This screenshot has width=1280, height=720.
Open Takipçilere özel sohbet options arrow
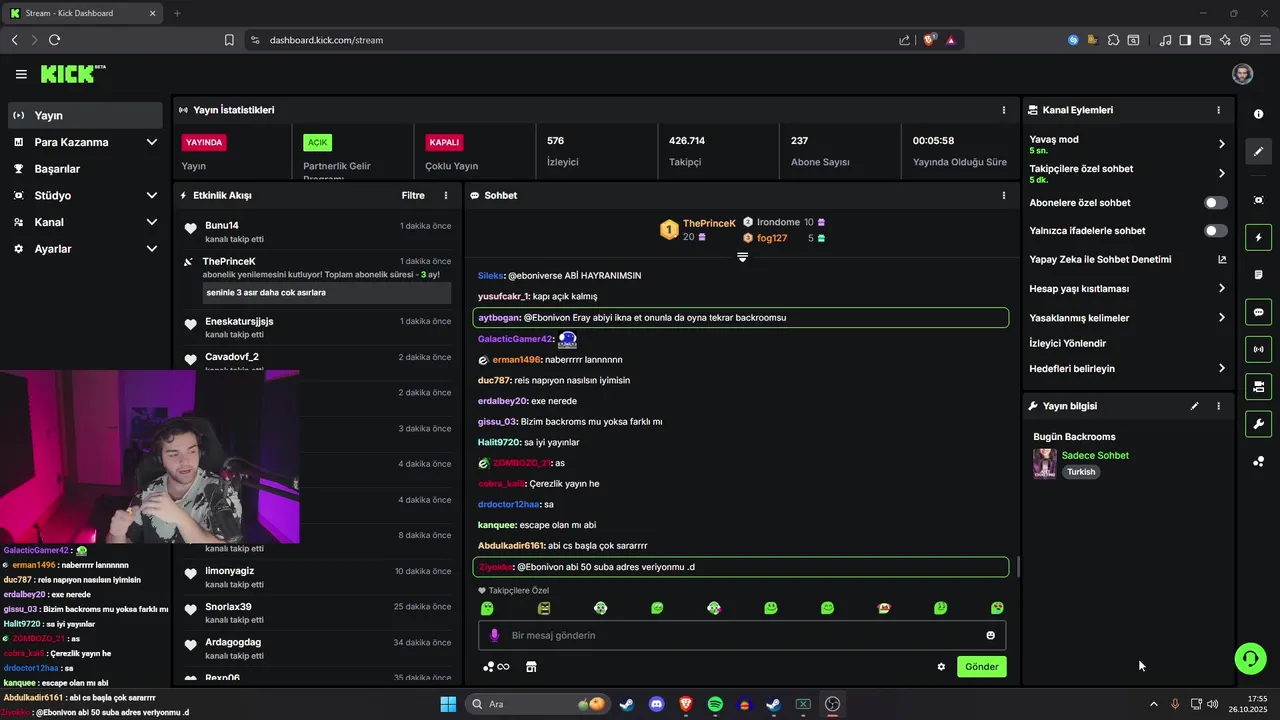click(x=1221, y=173)
